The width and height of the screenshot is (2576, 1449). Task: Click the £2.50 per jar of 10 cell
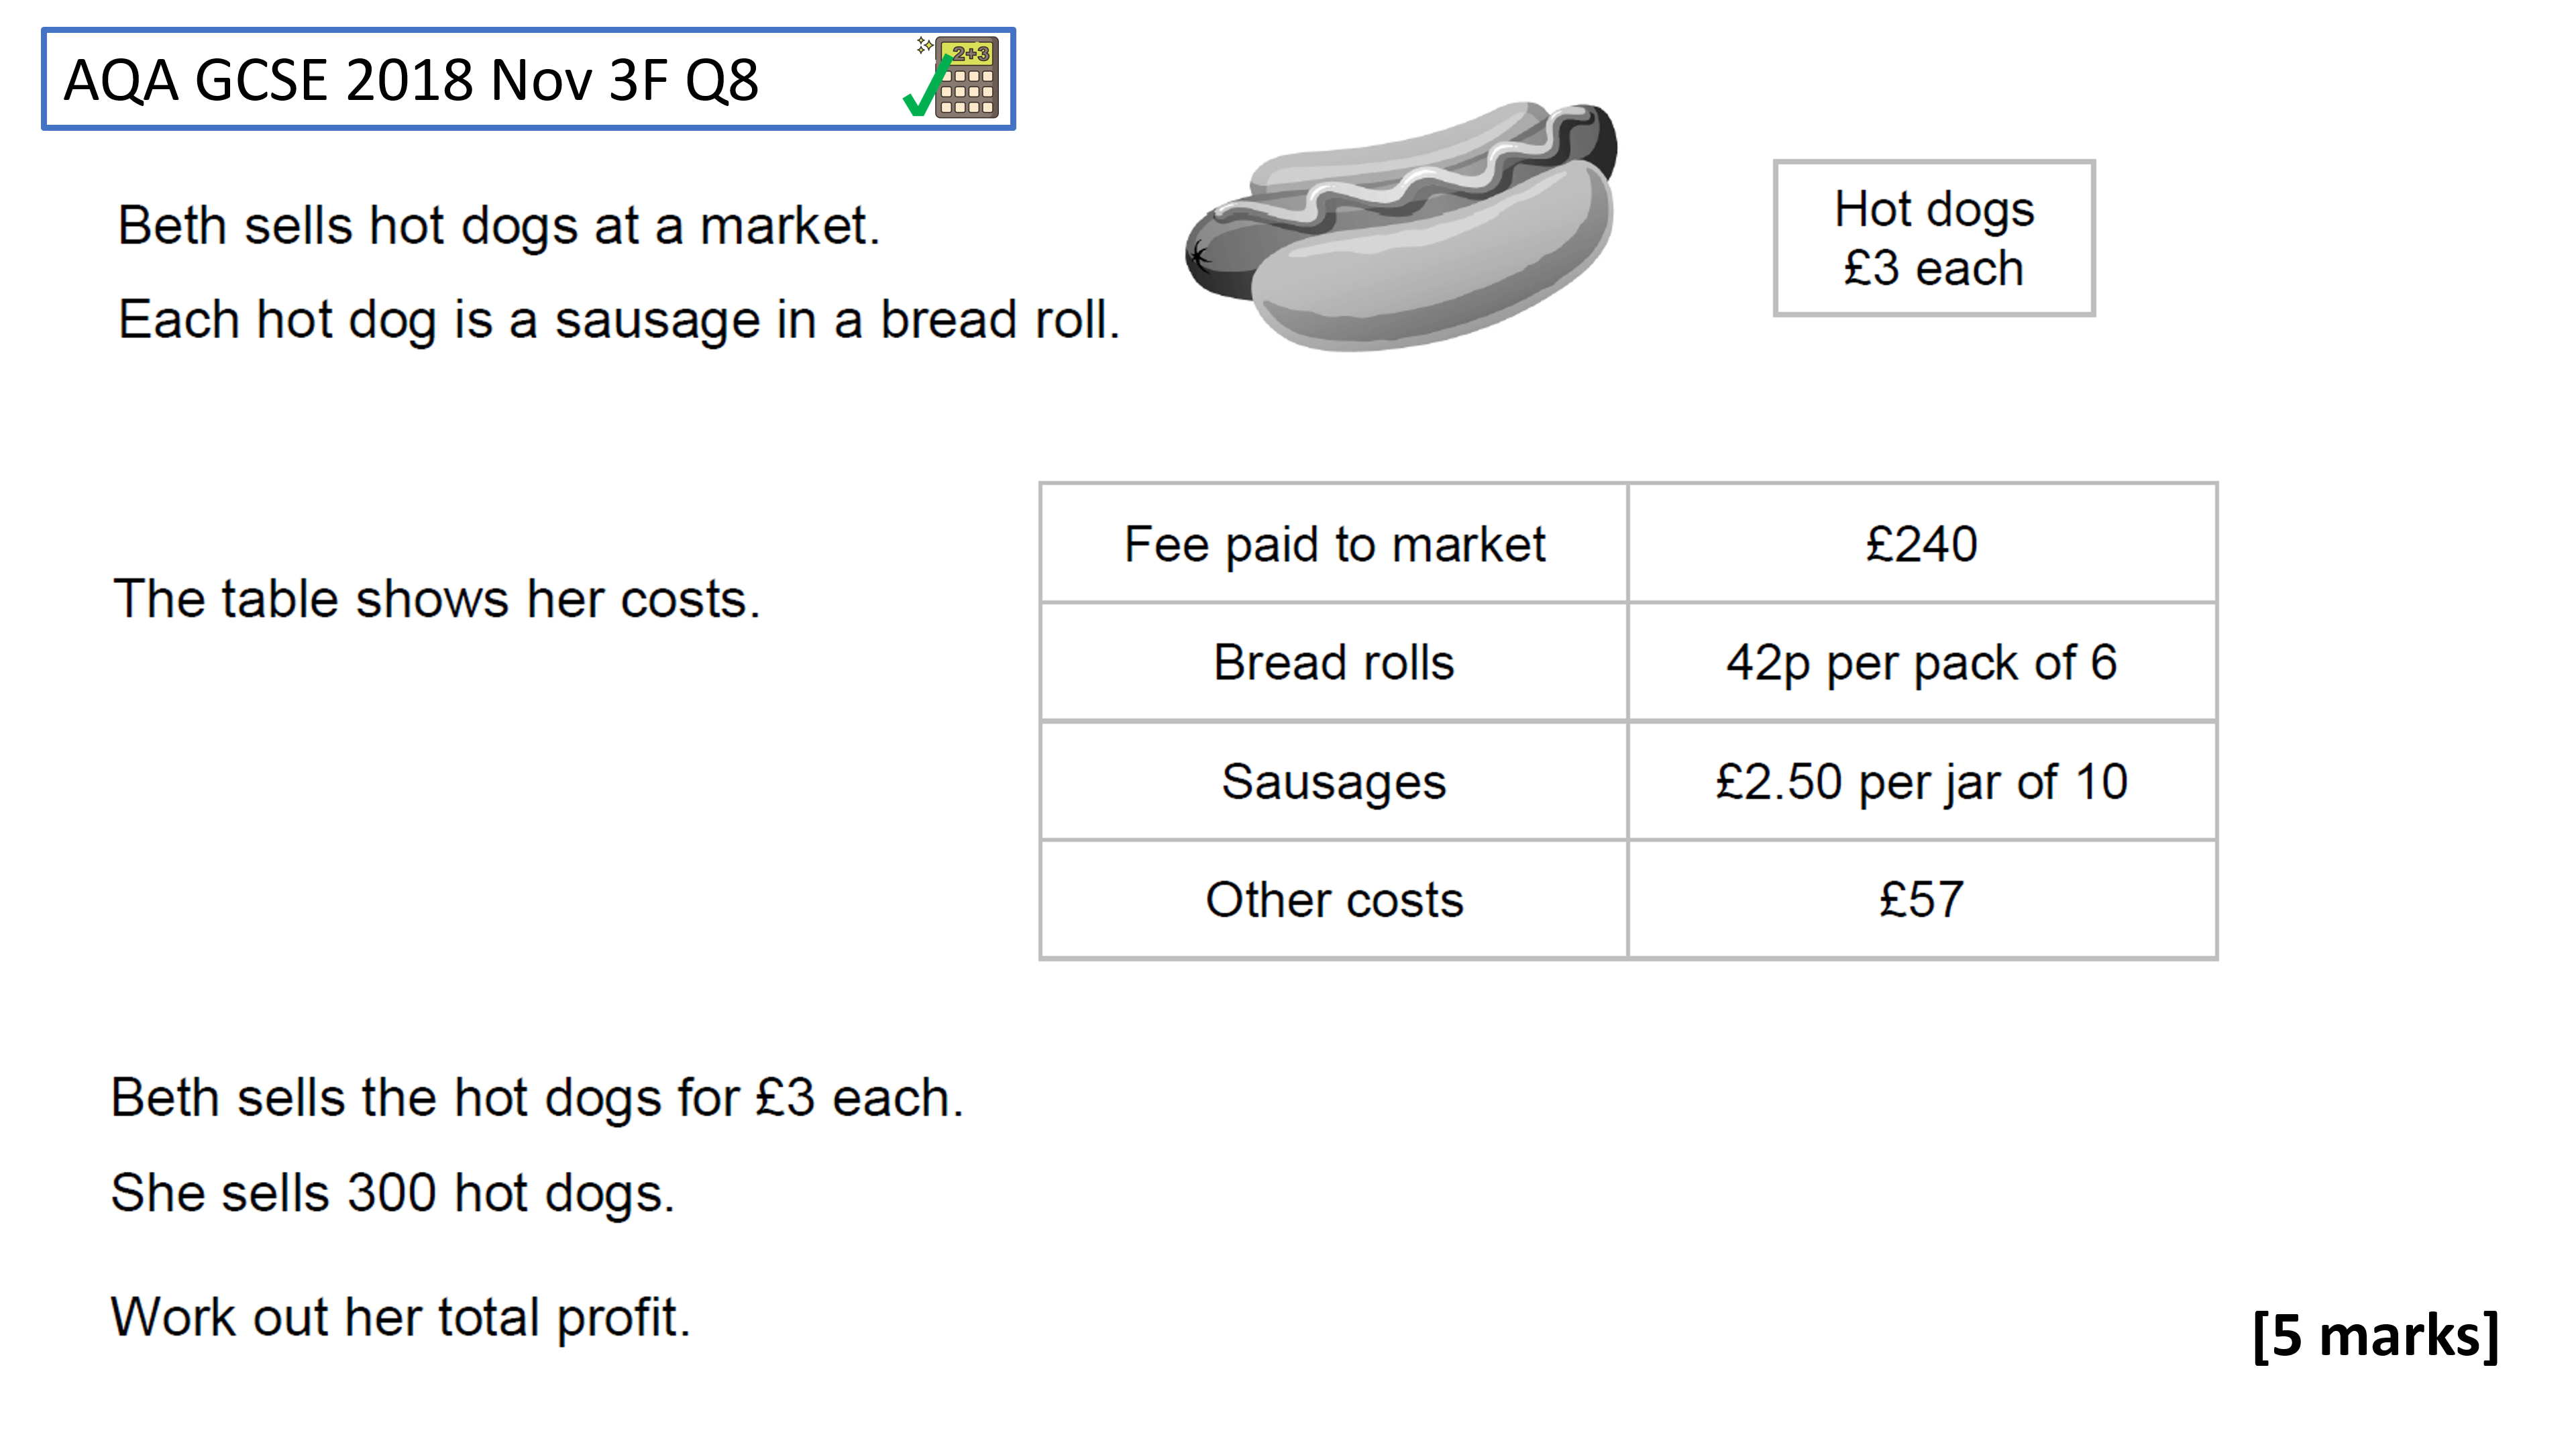click(x=1922, y=781)
